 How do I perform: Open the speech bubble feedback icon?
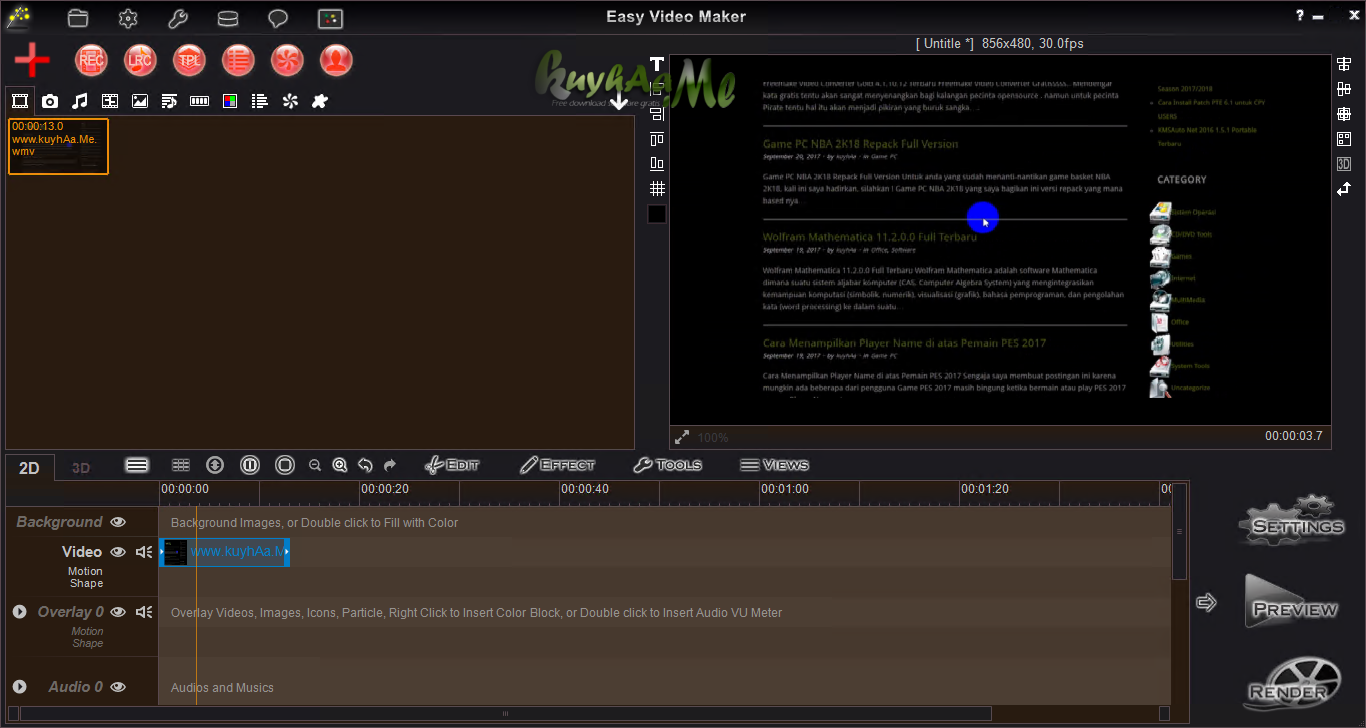tap(278, 18)
